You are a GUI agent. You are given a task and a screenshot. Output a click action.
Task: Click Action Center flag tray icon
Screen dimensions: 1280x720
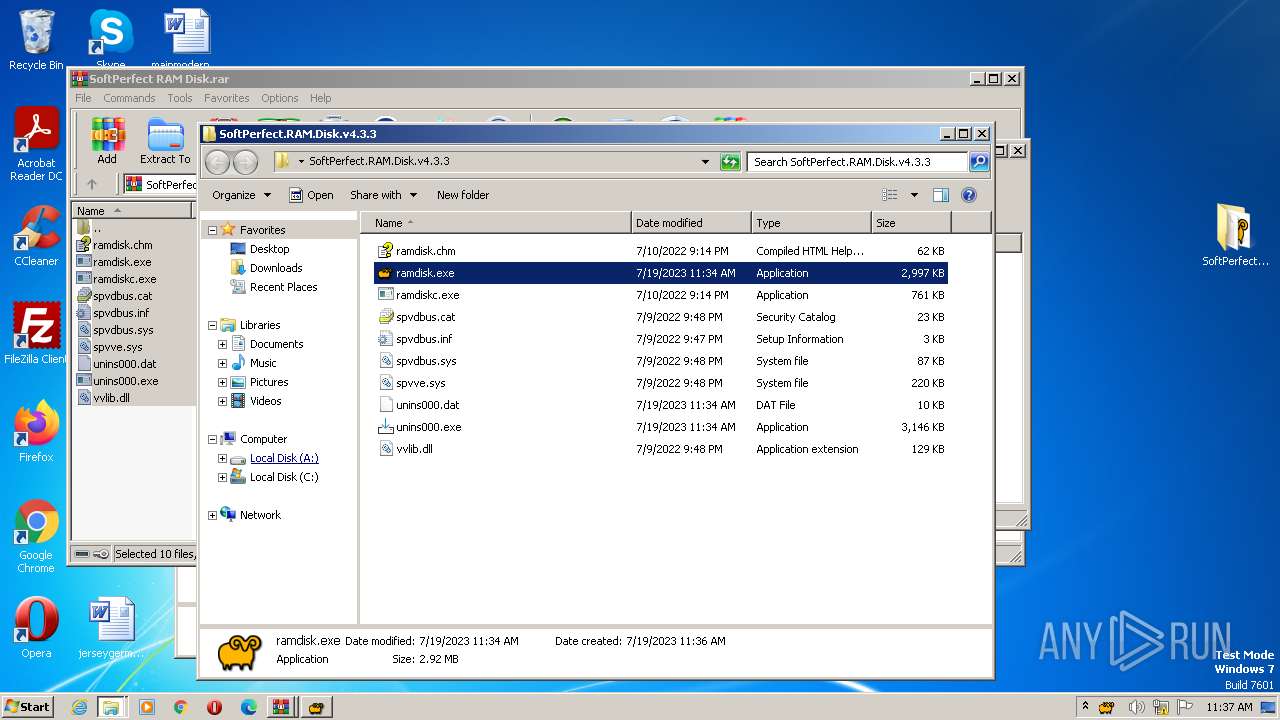tap(1185, 707)
